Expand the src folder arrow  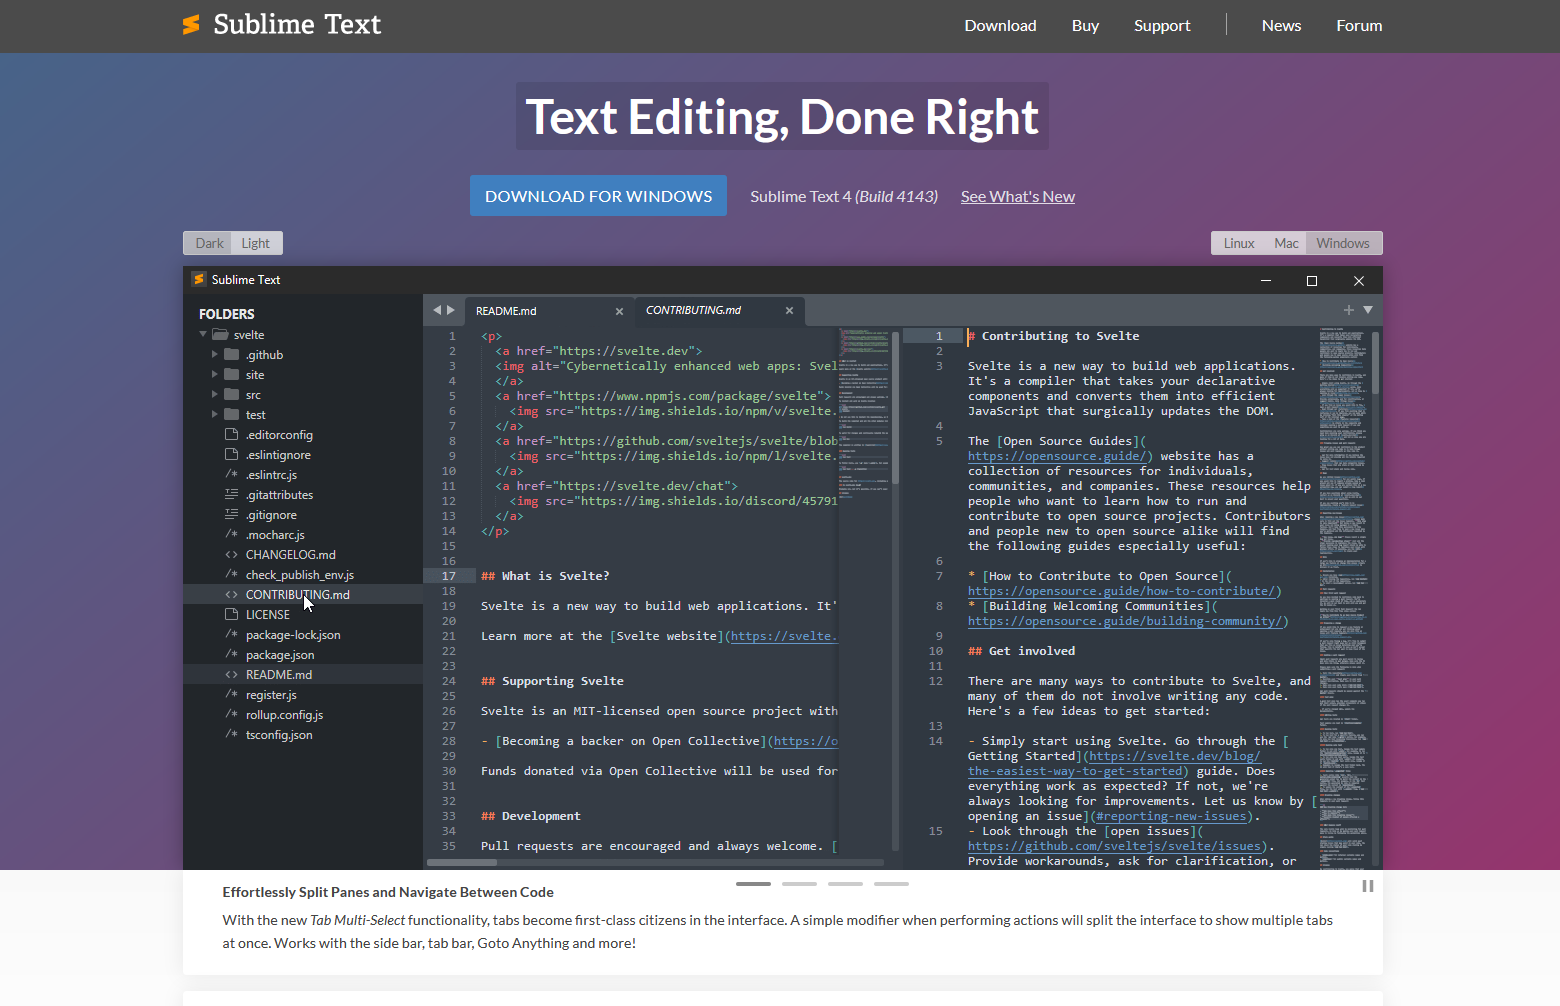coord(214,395)
